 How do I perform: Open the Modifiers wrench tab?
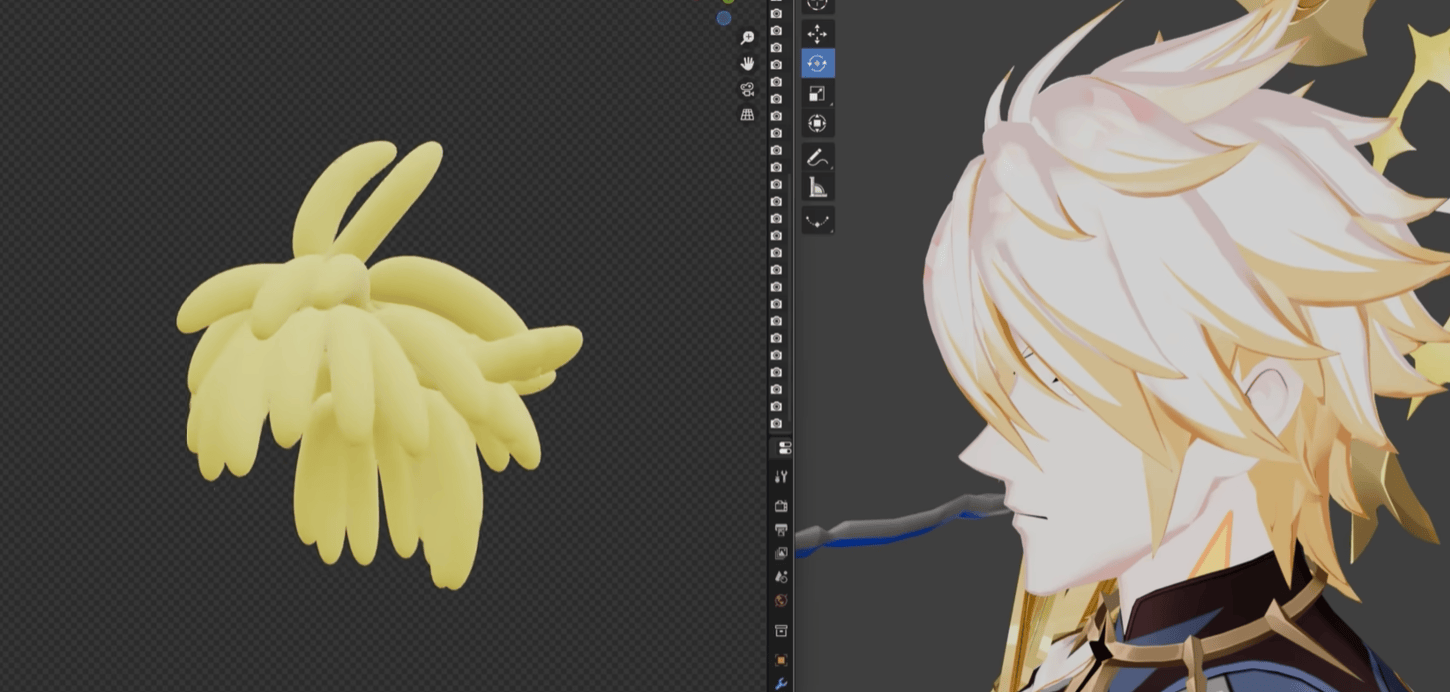(x=781, y=684)
